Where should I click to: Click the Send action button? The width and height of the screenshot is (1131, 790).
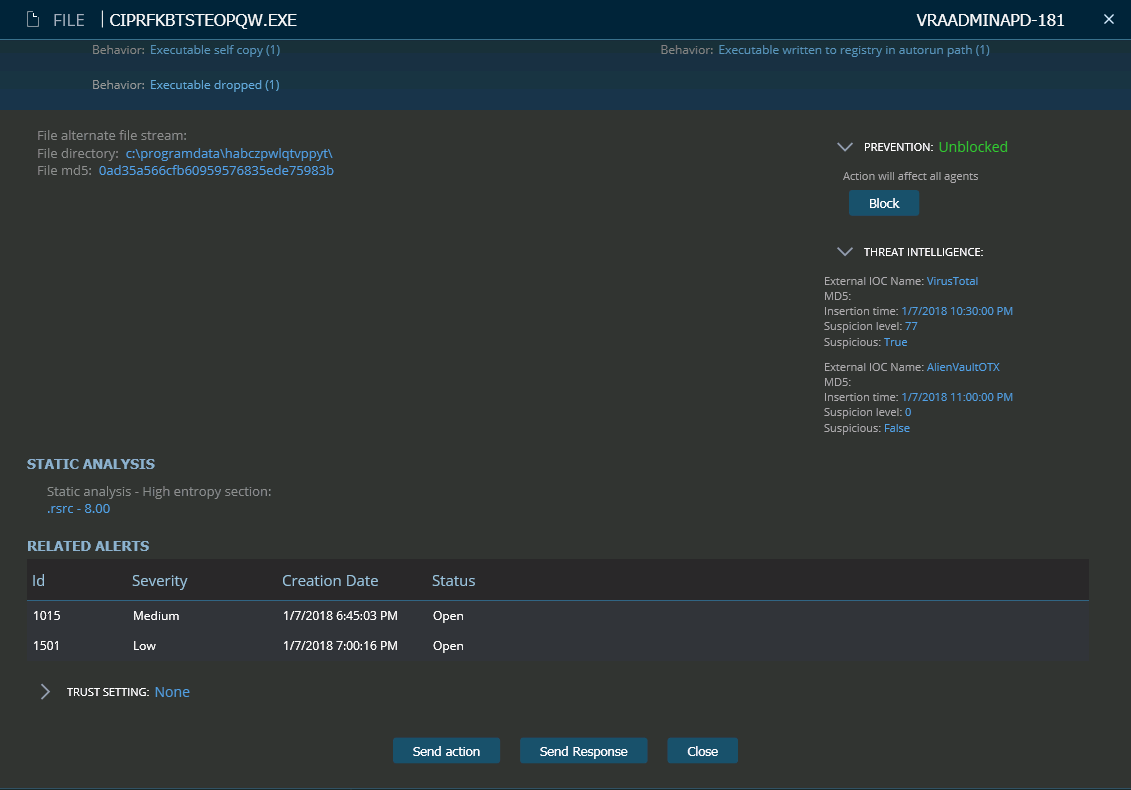pos(446,750)
